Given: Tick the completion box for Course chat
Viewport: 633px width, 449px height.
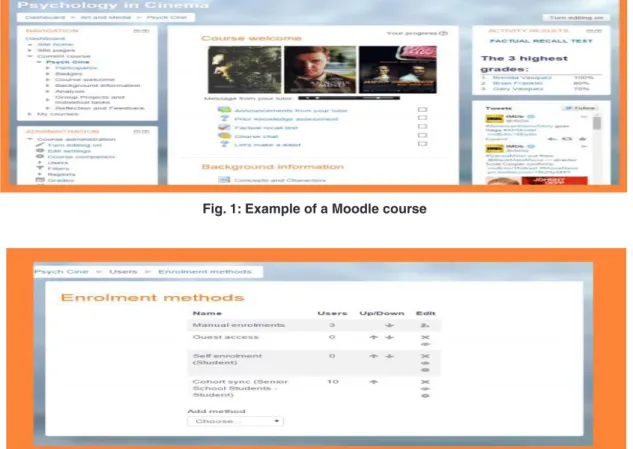Looking at the screenshot, I should (x=422, y=136).
